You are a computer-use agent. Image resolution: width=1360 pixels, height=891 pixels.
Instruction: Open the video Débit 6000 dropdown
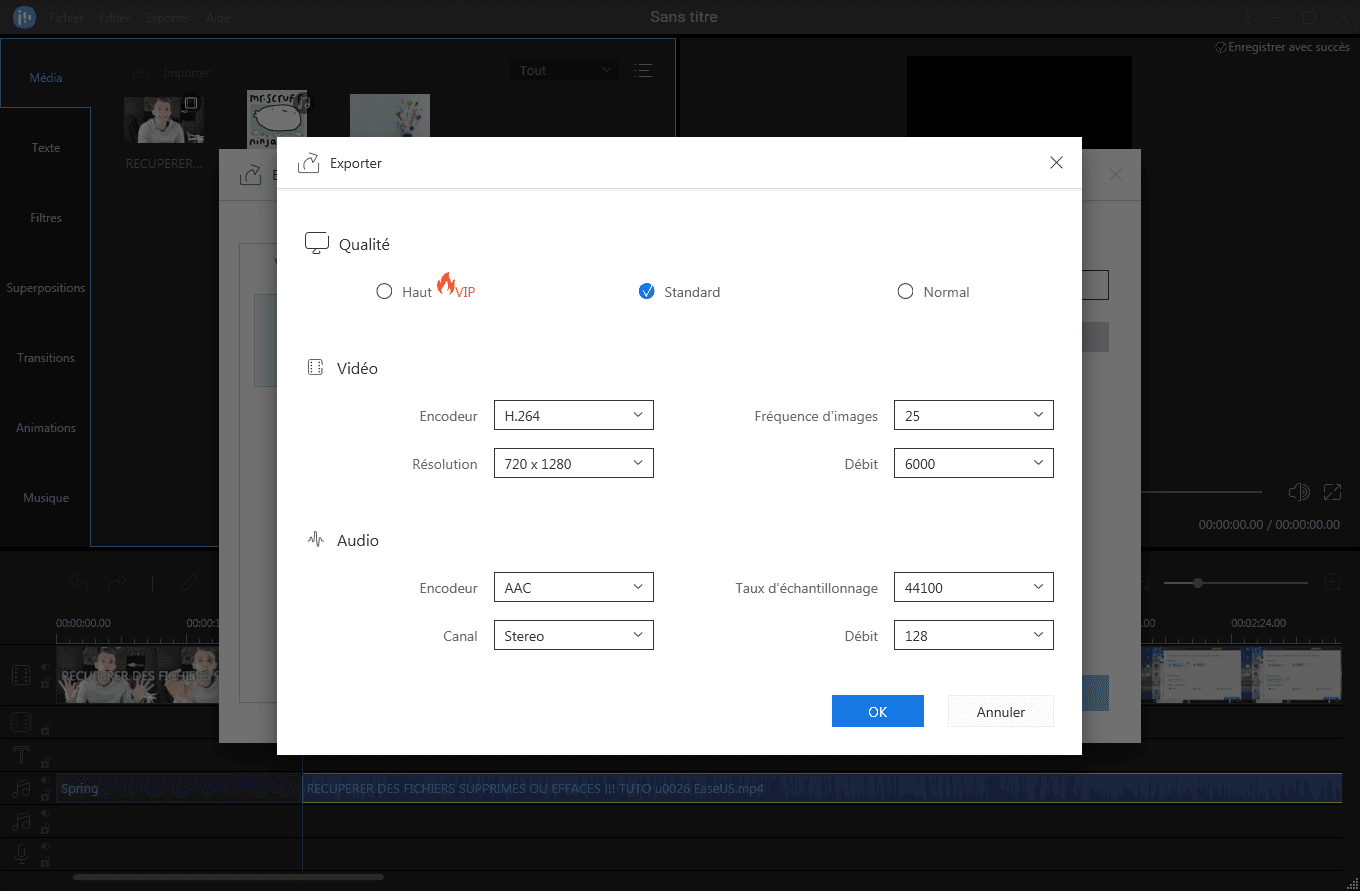(974, 463)
